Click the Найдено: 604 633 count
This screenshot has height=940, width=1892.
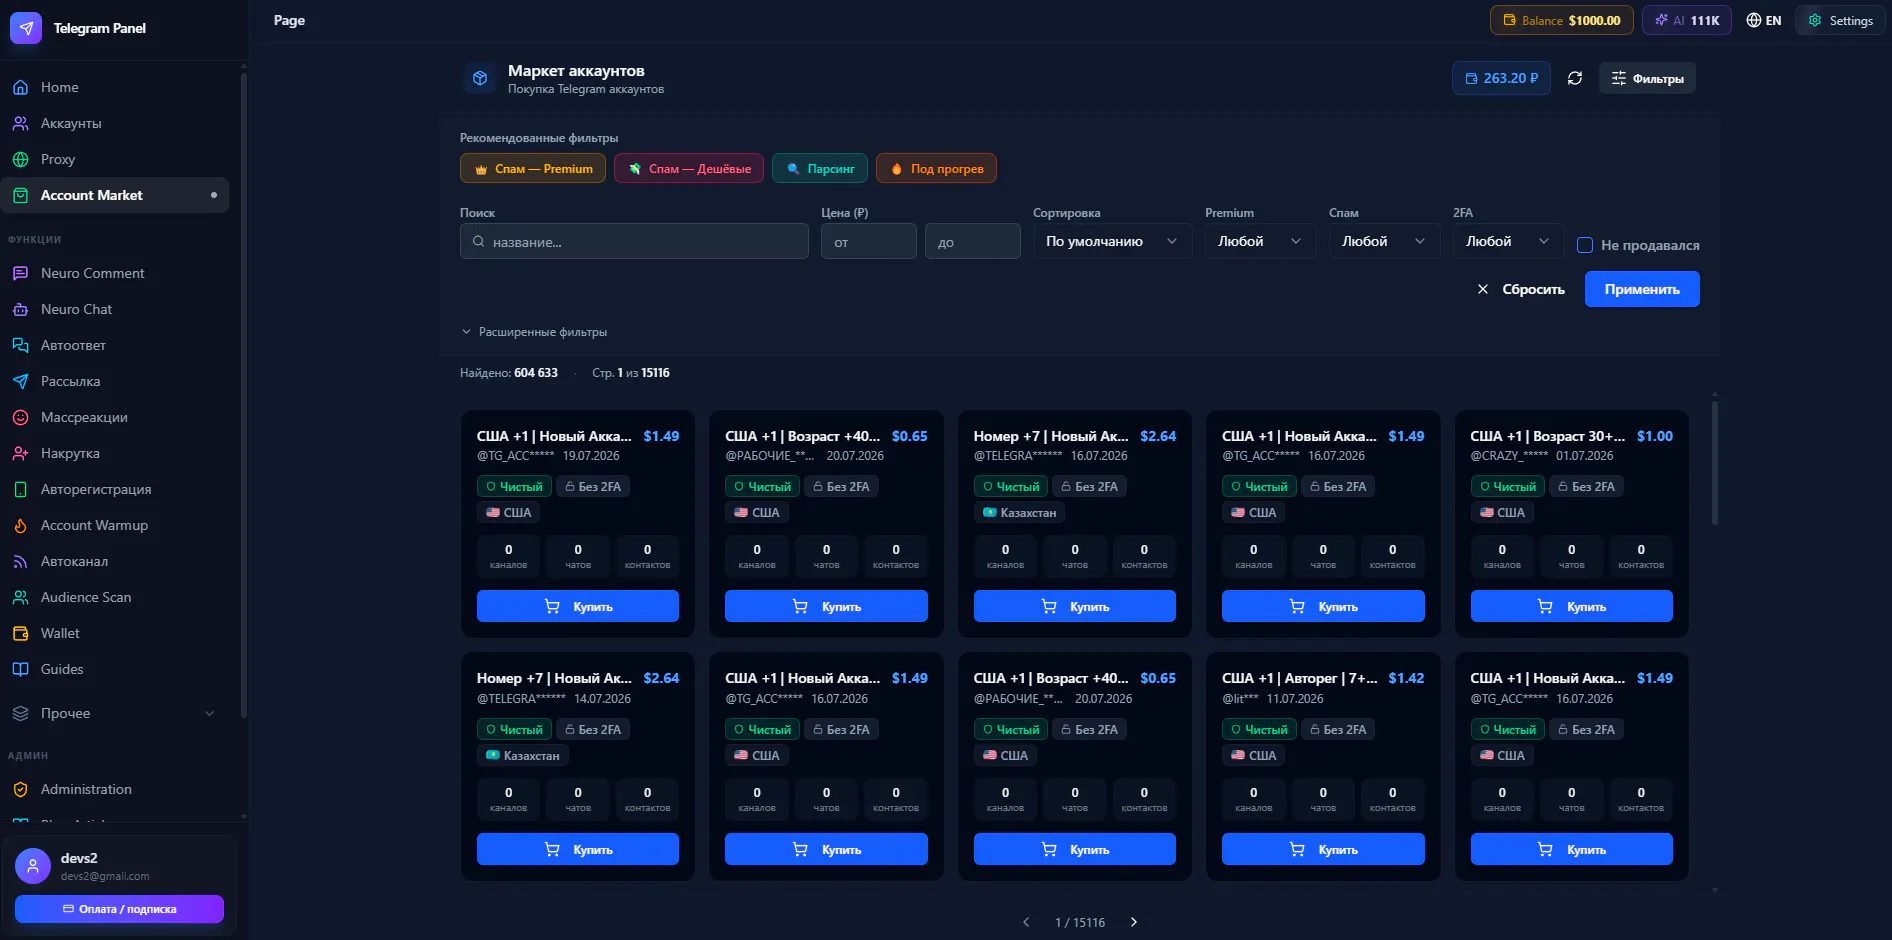click(509, 373)
